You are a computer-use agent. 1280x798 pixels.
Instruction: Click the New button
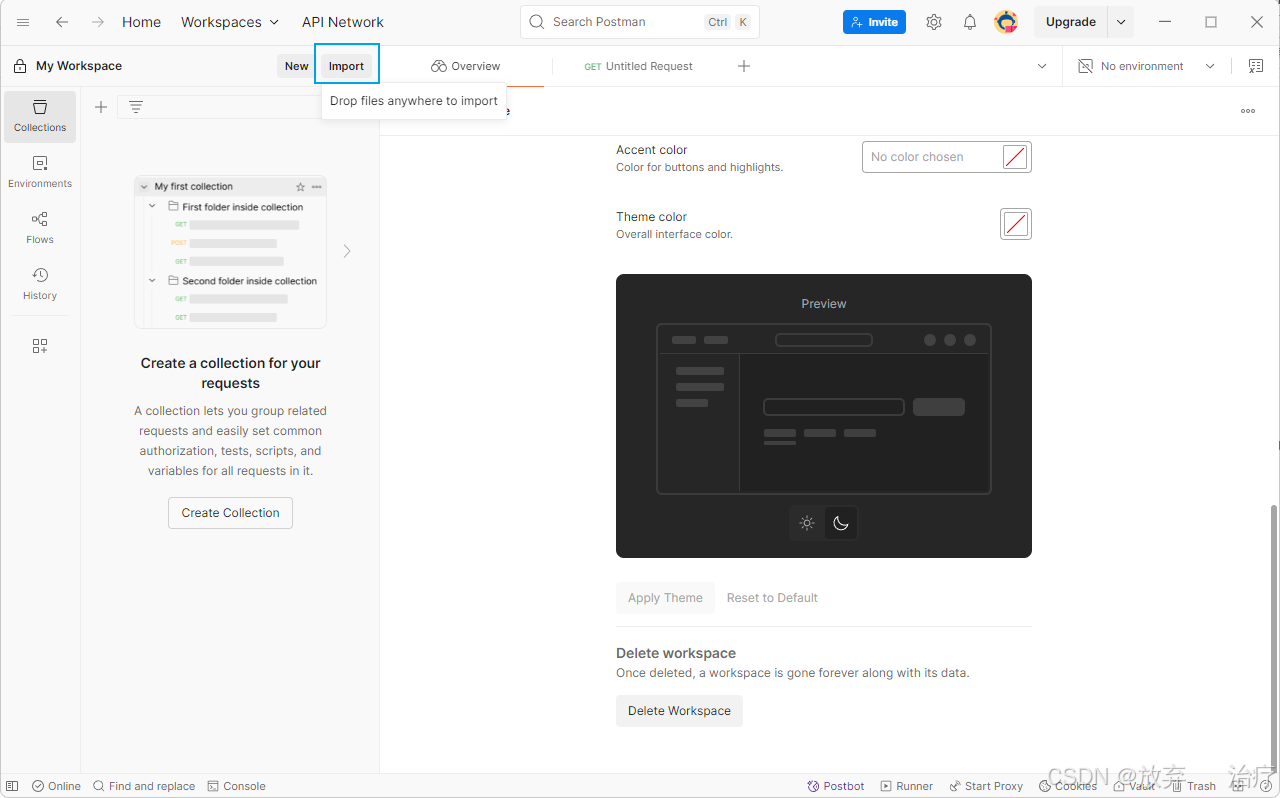(x=297, y=66)
